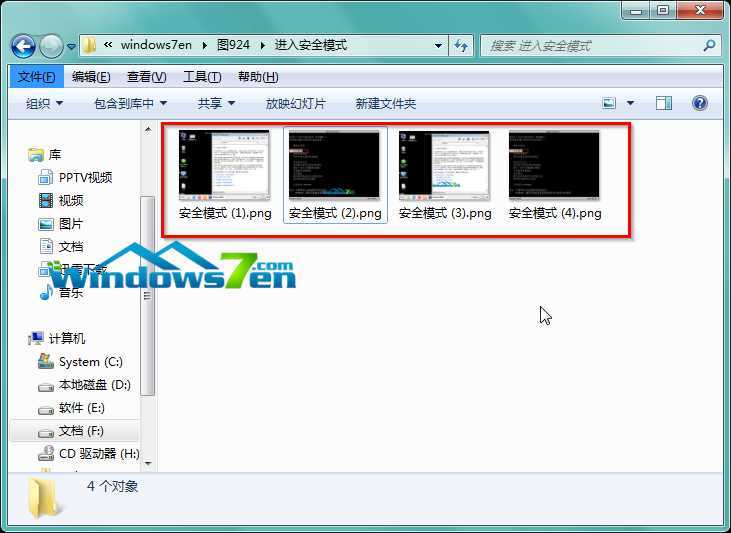Maximize the Explorer window
This screenshot has height=533, width=731.
[663, 10]
